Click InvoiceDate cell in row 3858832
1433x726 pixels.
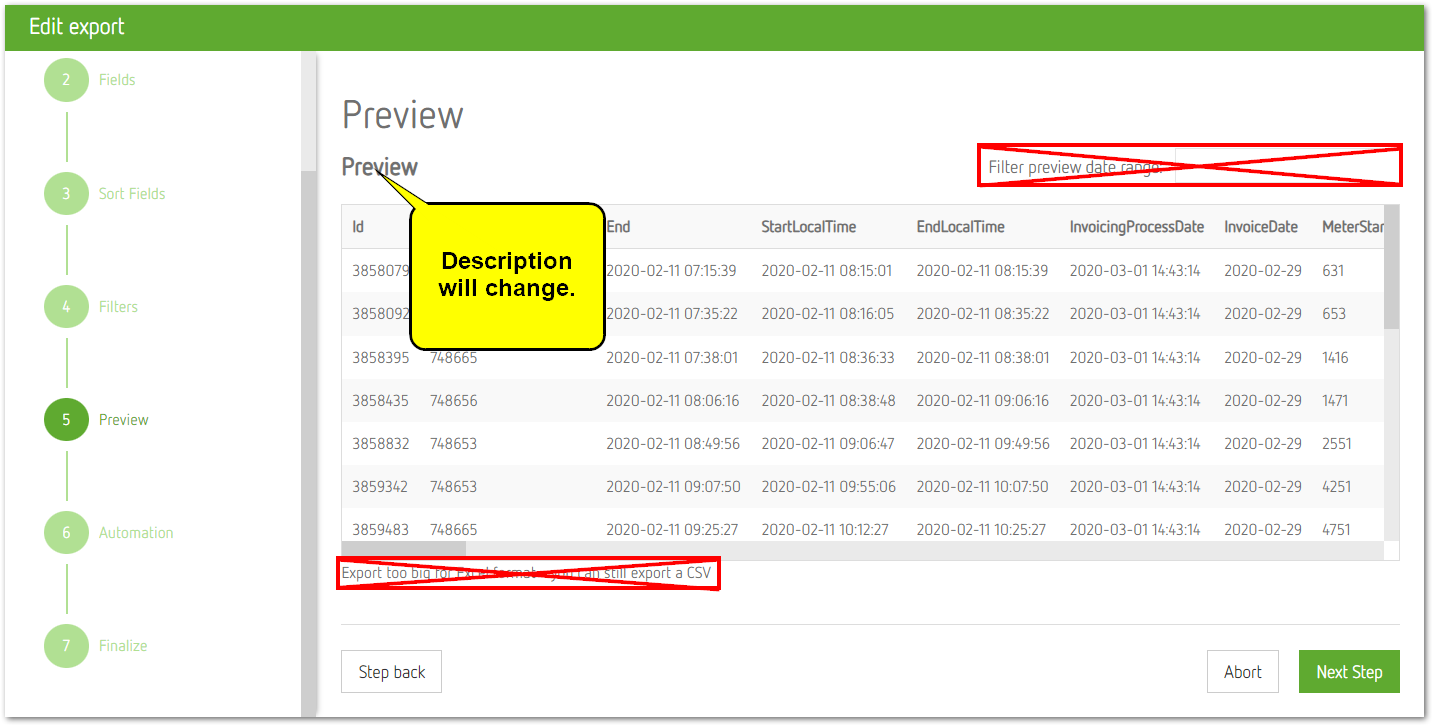point(1263,443)
